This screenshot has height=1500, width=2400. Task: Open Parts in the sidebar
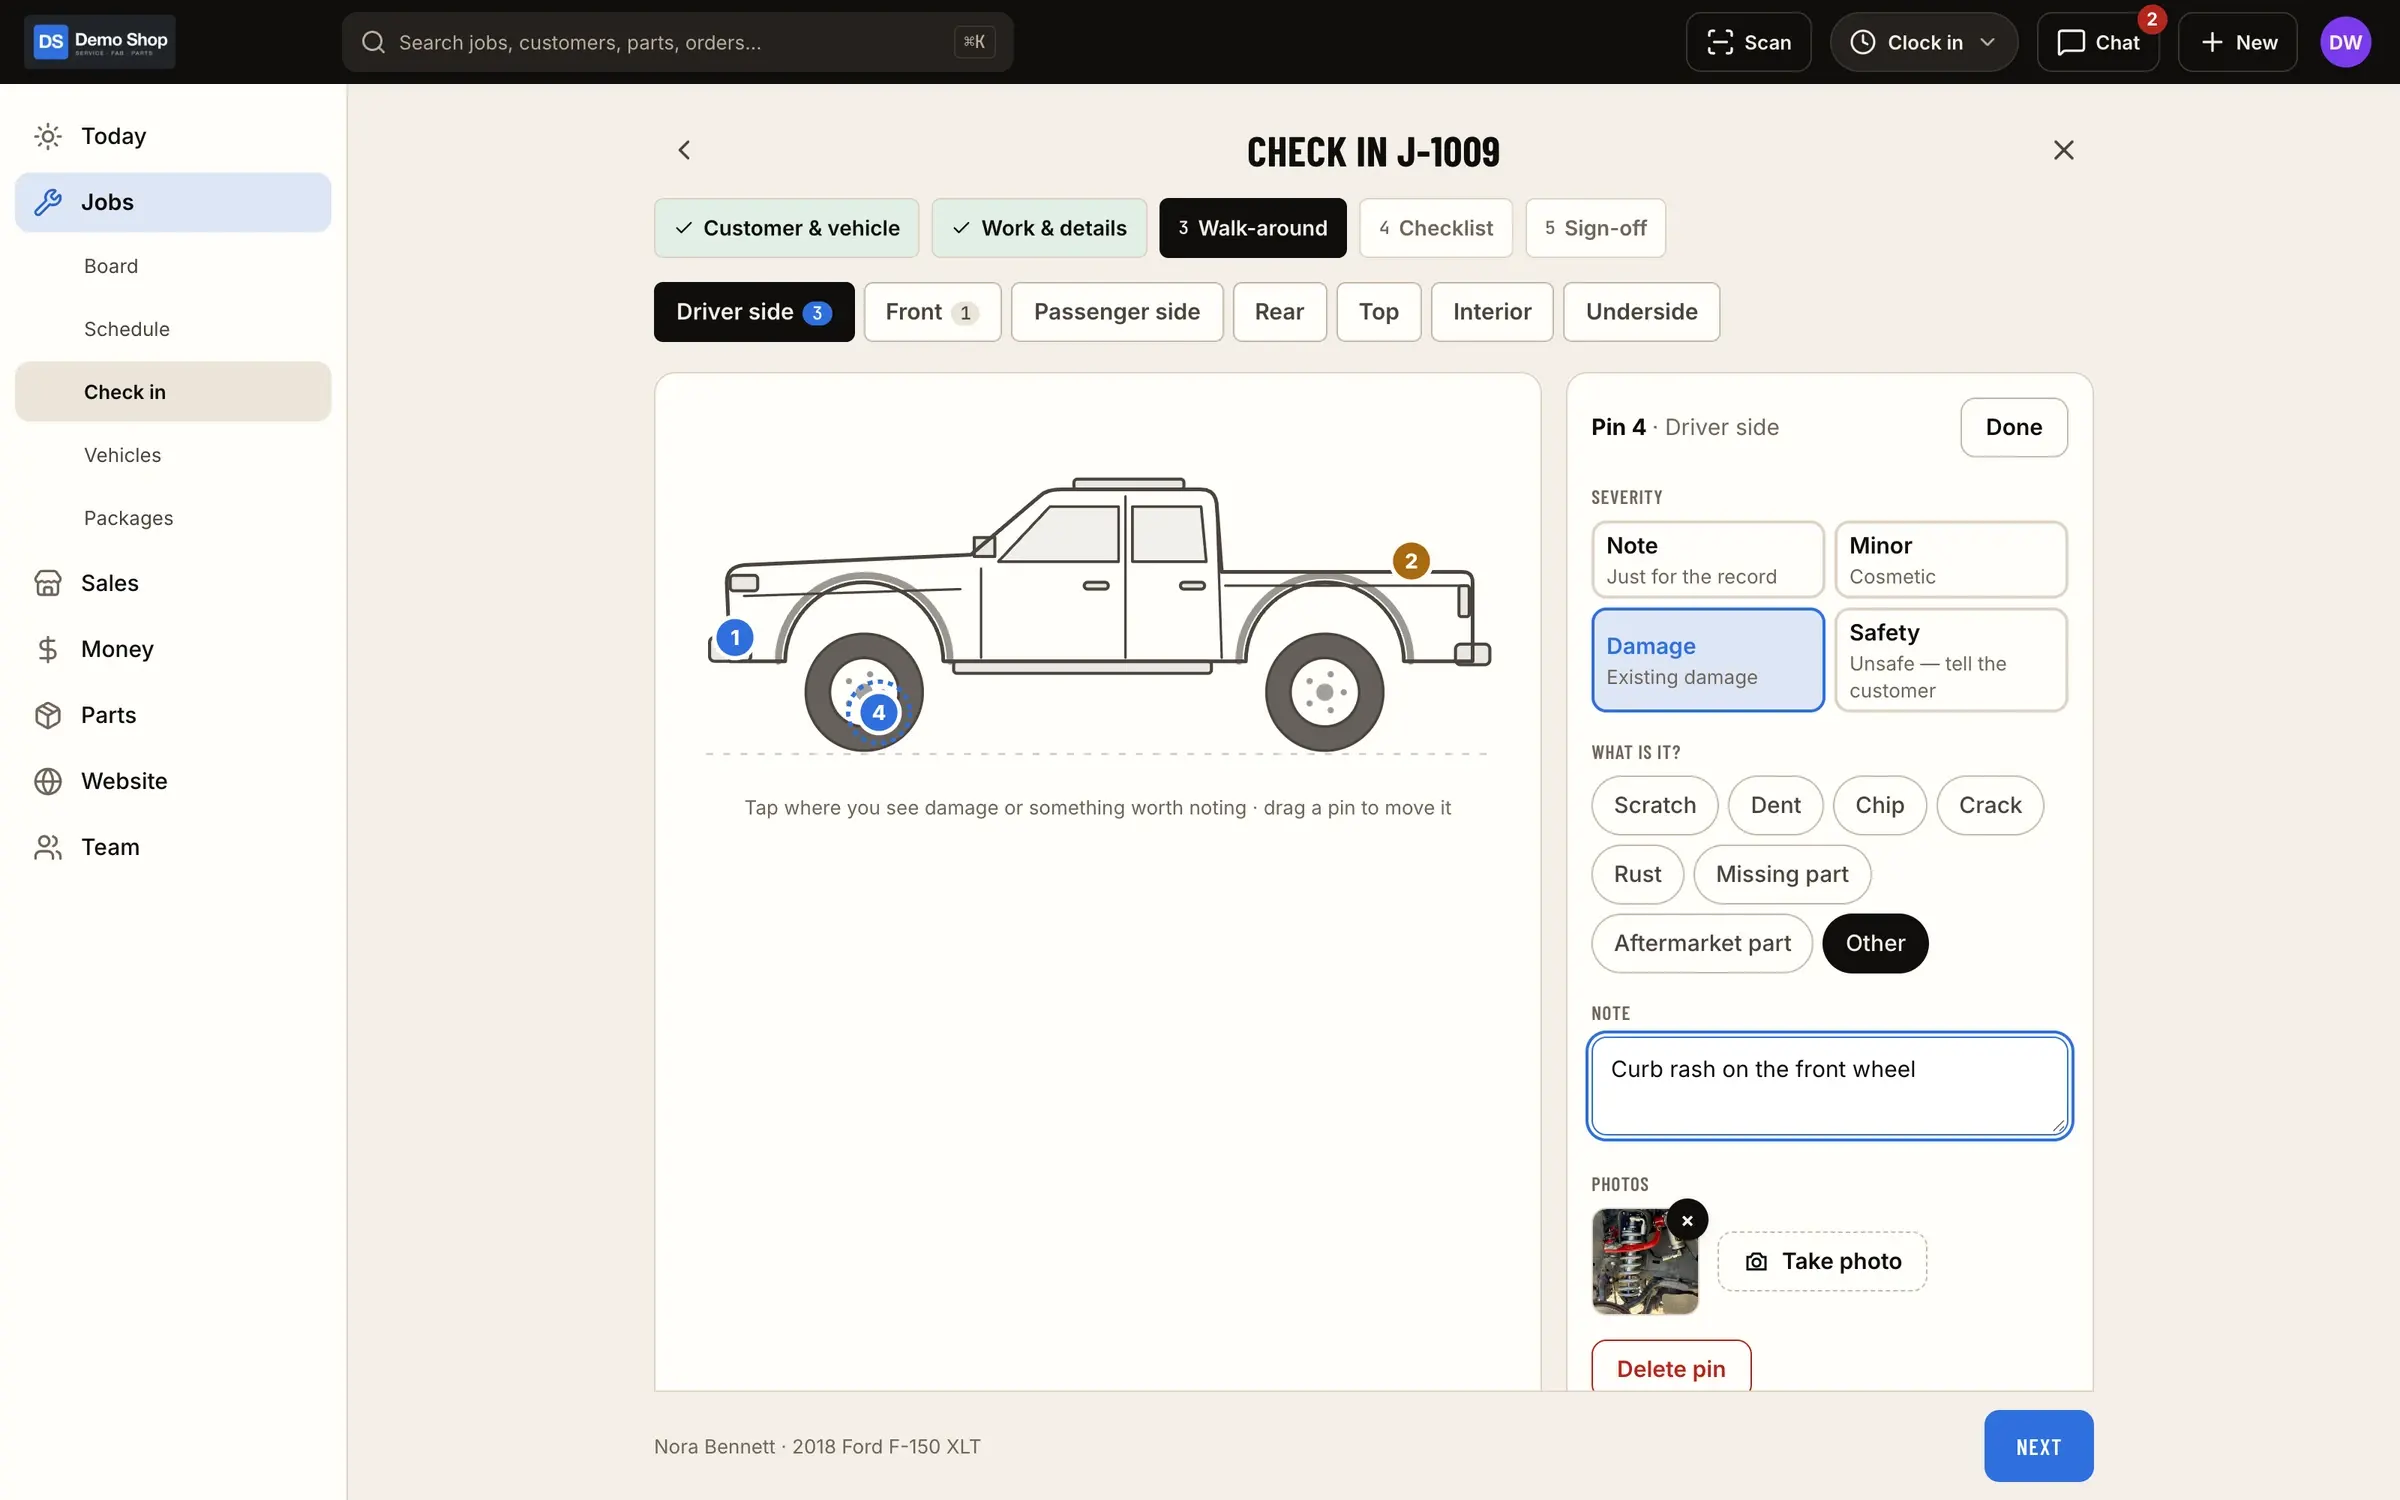click(173, 715)
